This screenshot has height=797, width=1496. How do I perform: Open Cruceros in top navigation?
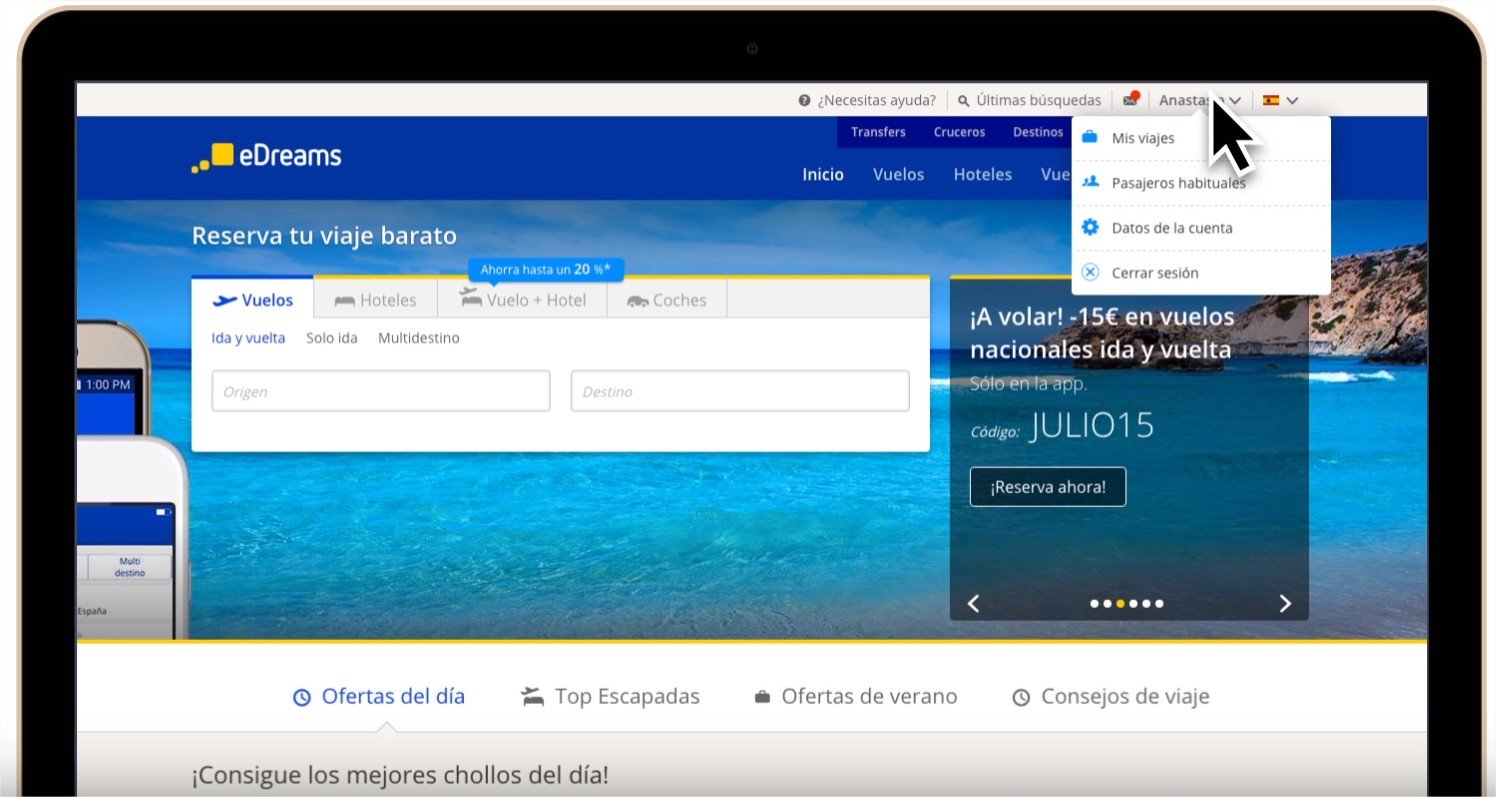pos(959,132)
